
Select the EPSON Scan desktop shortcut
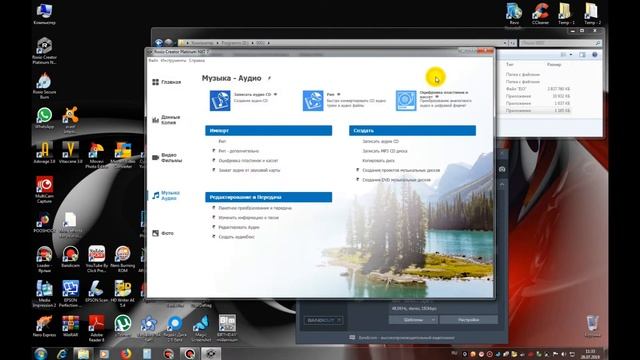(96, 291)
